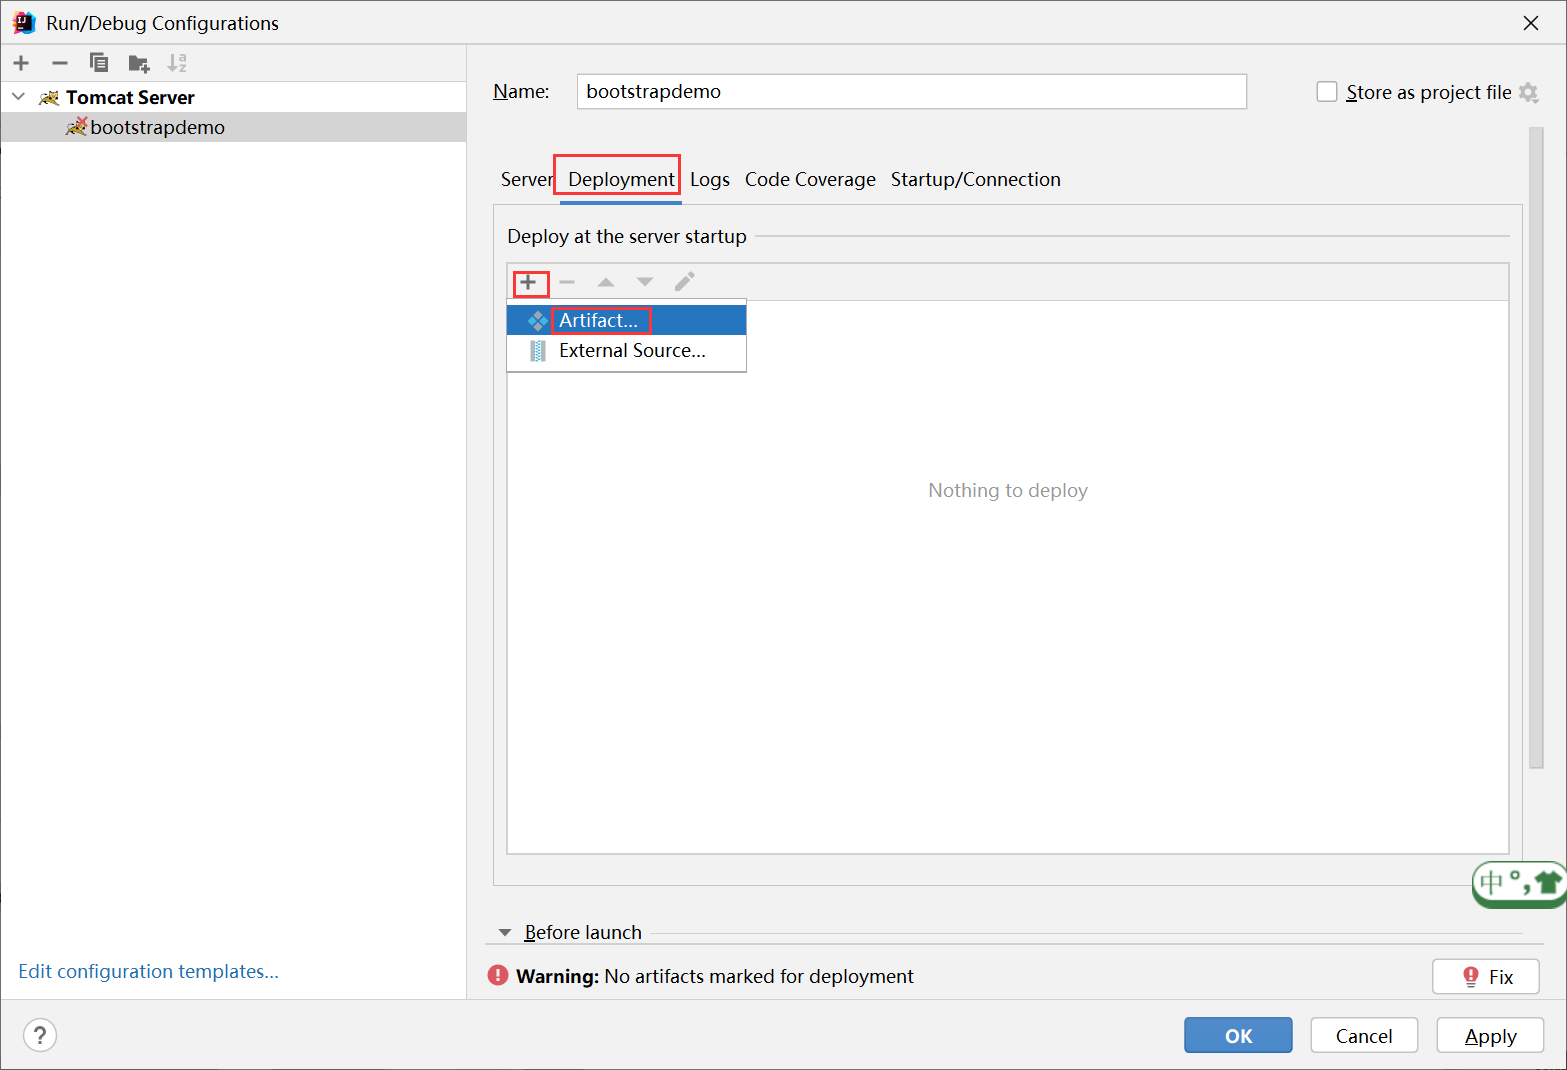Click the Artifact diamond icon in popup
1567x1070 pixels.
click(537, 320)
